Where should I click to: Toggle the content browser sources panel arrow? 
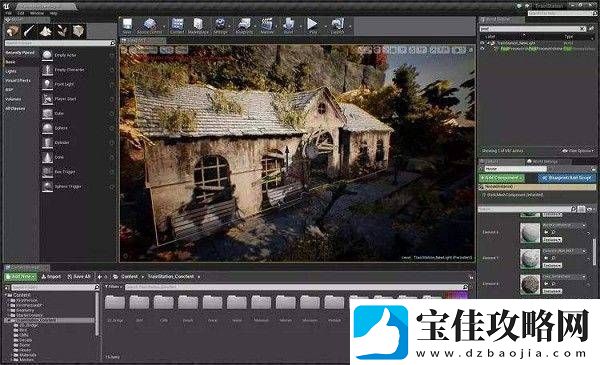pyautogui.click(x=7, y=287)
